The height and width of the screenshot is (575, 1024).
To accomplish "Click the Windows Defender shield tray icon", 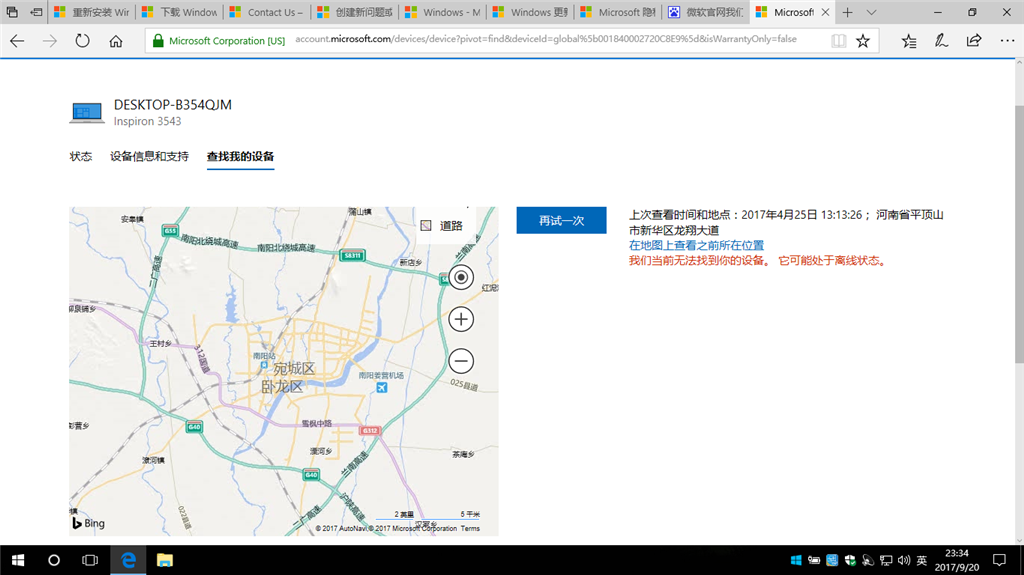I will tap(850, 560).
